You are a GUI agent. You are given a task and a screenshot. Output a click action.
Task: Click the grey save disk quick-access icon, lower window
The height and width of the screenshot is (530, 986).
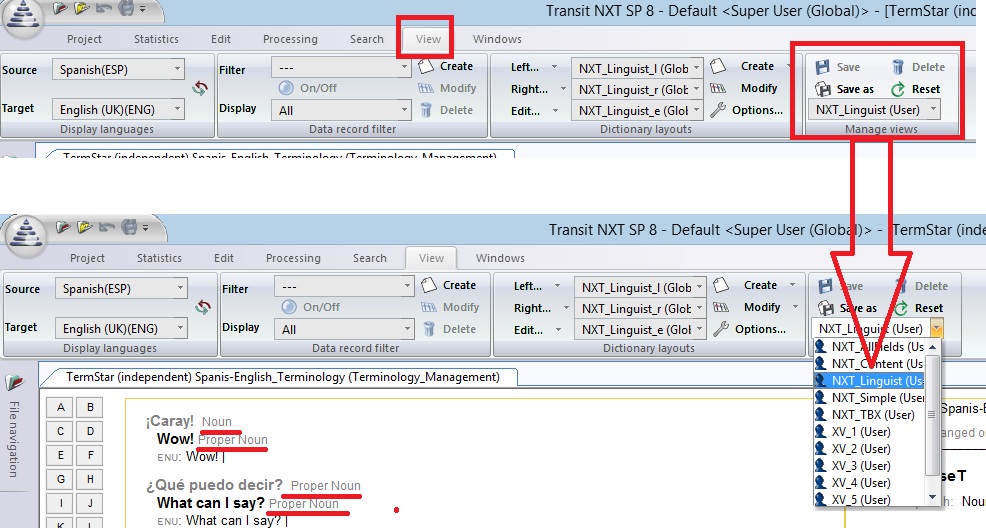point(128,227)
